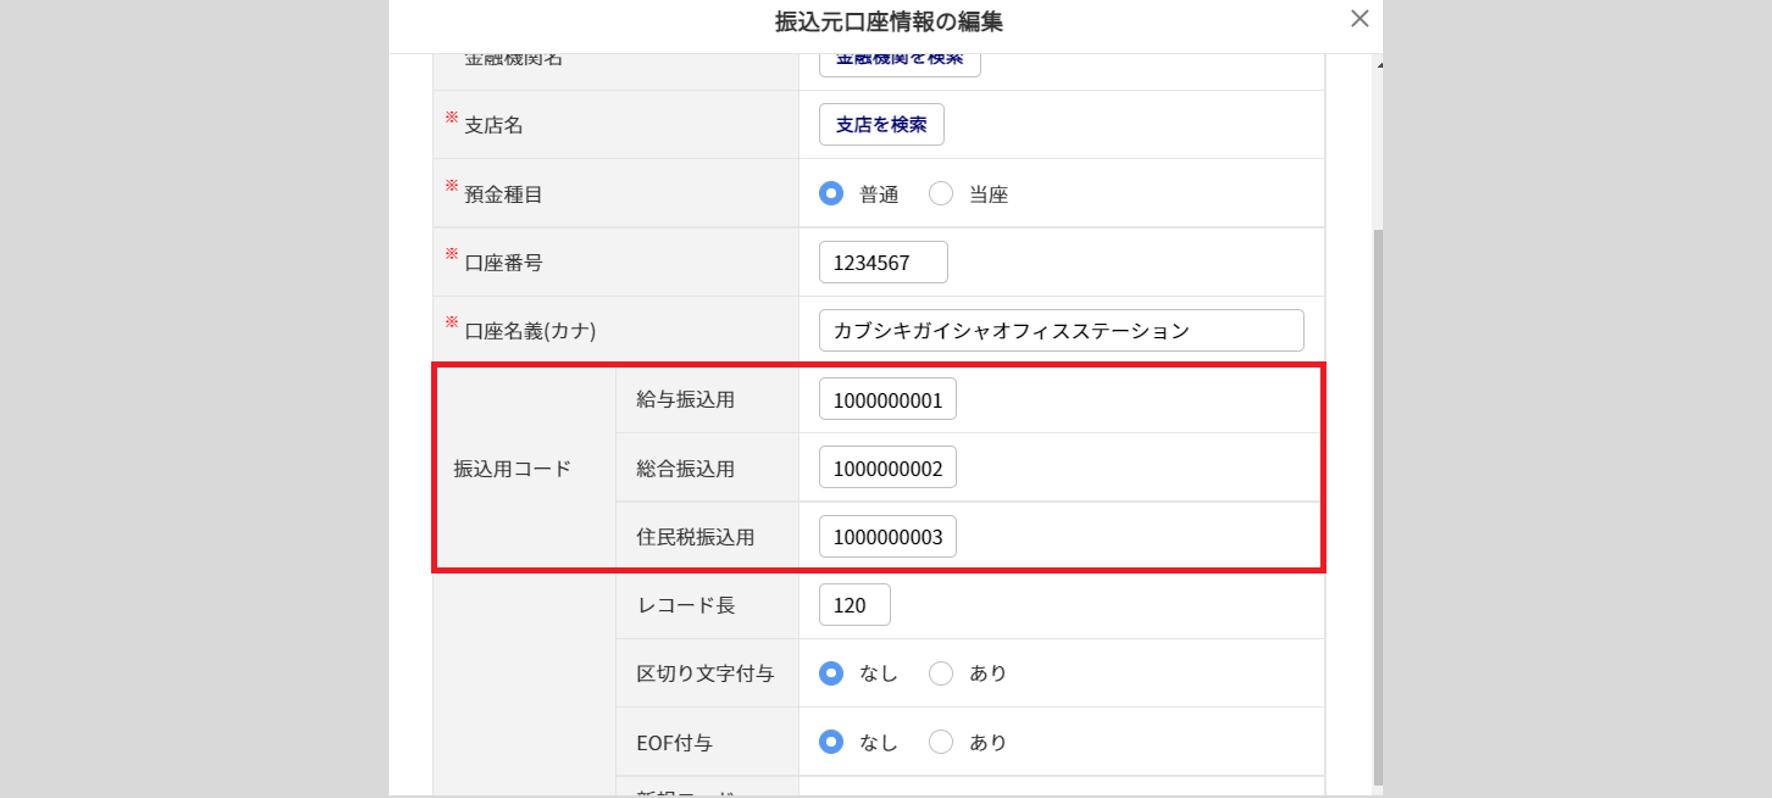The image size is (1772, 798).
Task: Click the 総合振込用 code field
Action: [887, 468]
